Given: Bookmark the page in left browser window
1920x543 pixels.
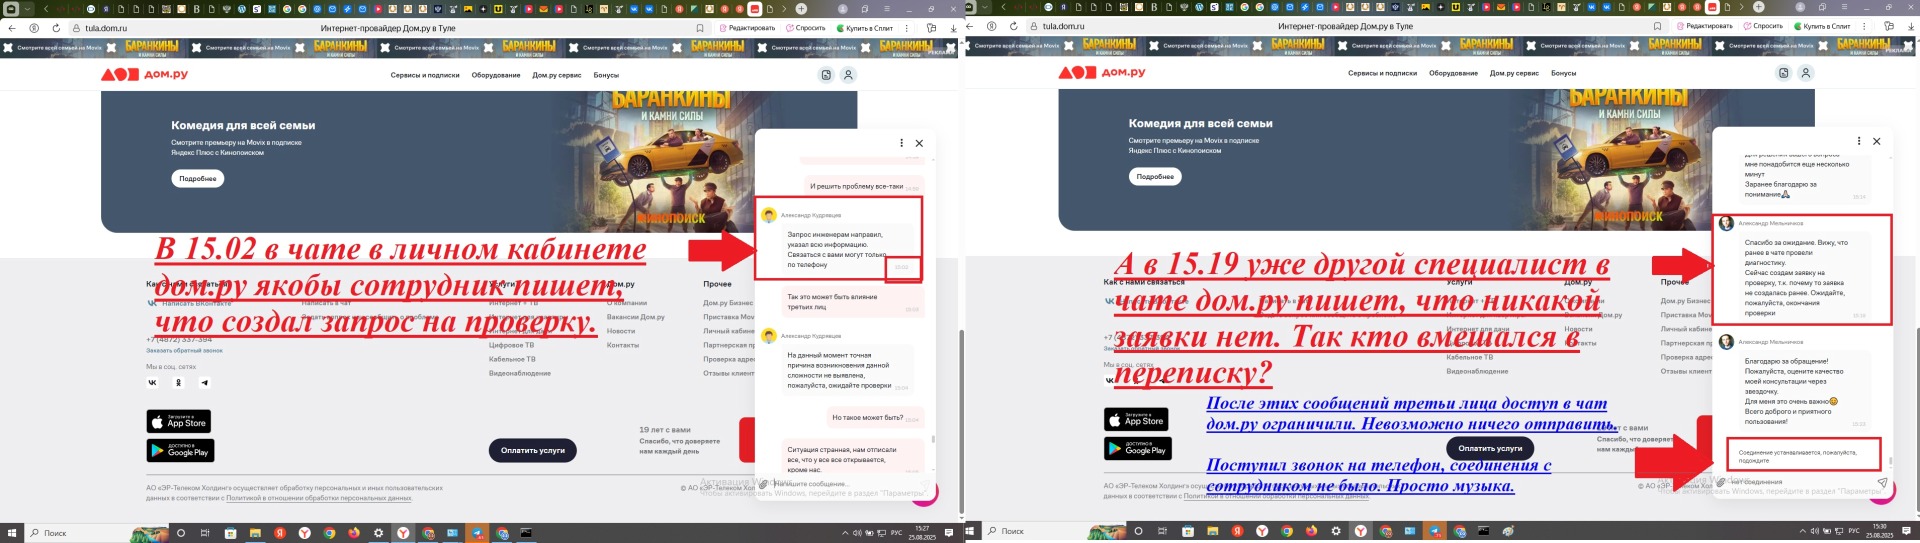Looking at the screenshot, I should coord(700,28).
